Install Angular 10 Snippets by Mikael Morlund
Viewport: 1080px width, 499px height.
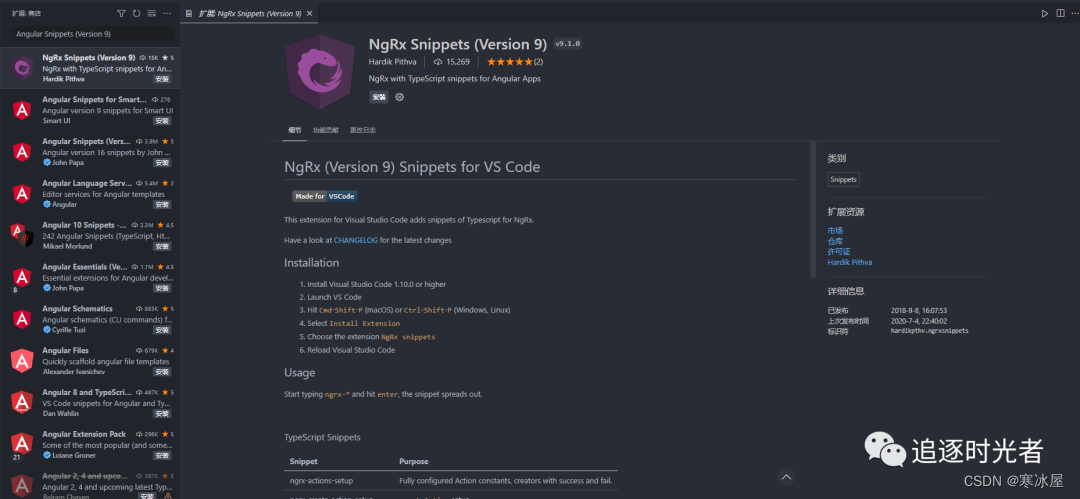[x=162, y=247]
